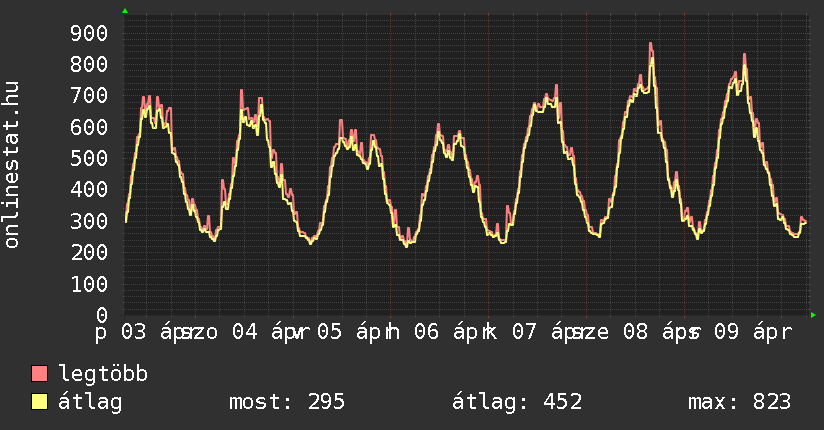
Task: Click the highest peak on 08 ápr
Action: (x=650, y=44)
